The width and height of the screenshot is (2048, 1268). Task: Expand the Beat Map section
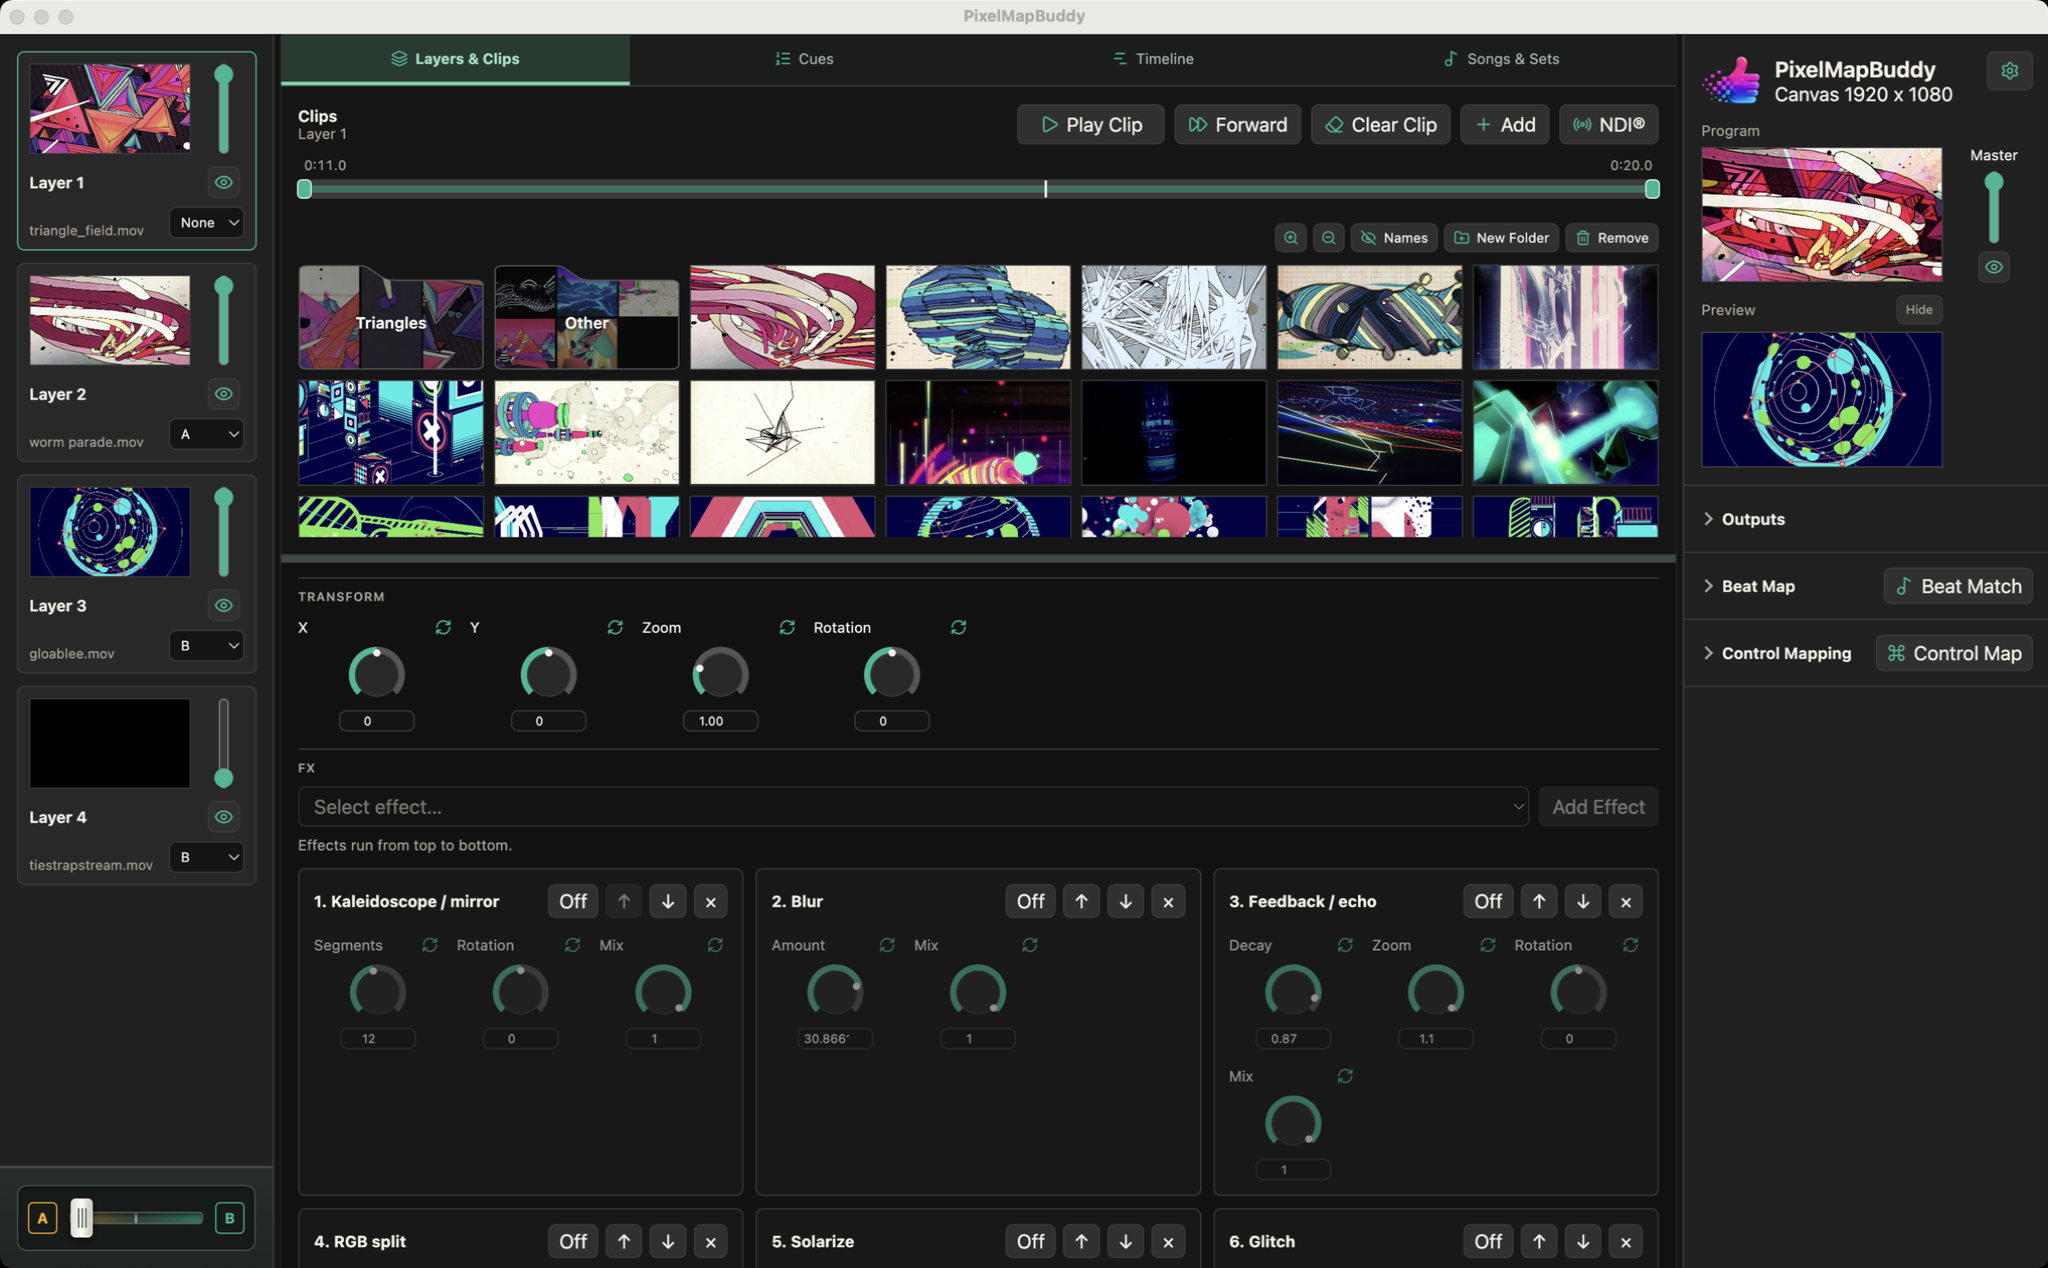pos(1750,586)
